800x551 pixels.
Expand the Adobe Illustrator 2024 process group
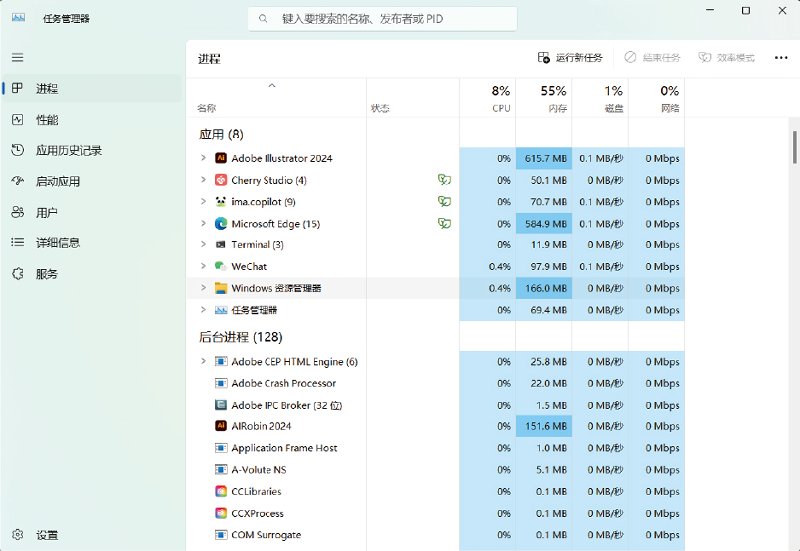coord(203,158)
